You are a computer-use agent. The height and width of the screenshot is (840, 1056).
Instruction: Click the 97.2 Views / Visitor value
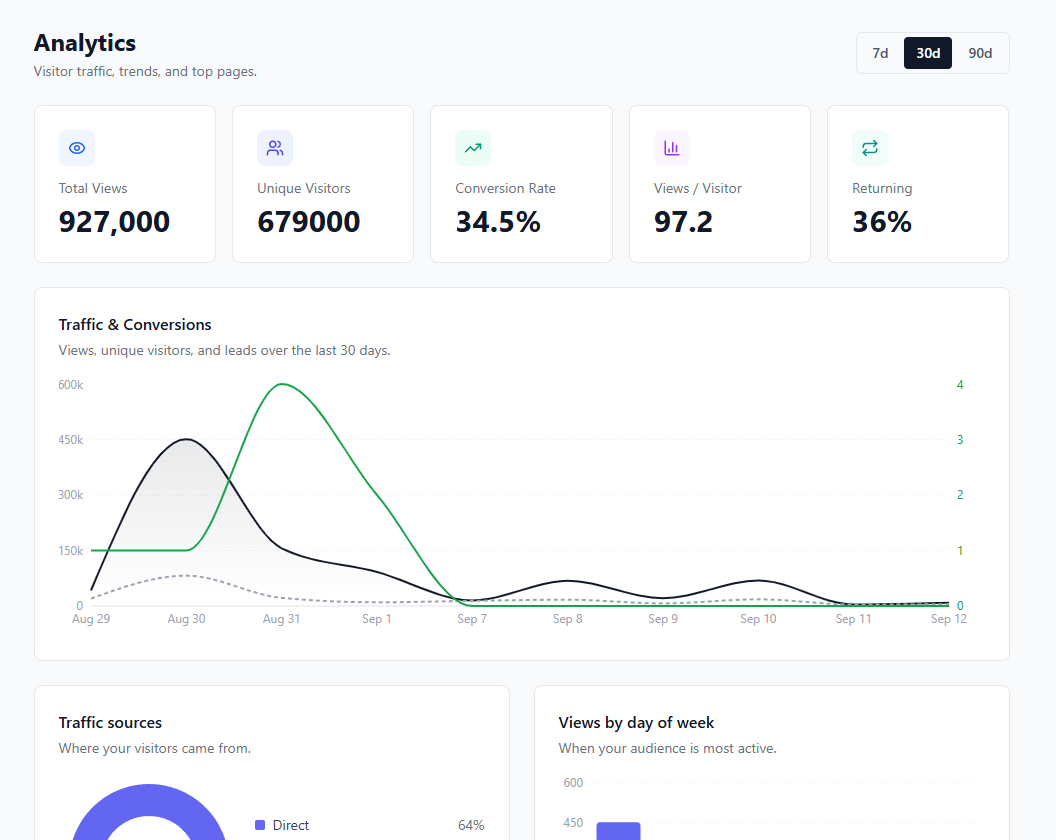pyautogui.click(x=683, y=222)
